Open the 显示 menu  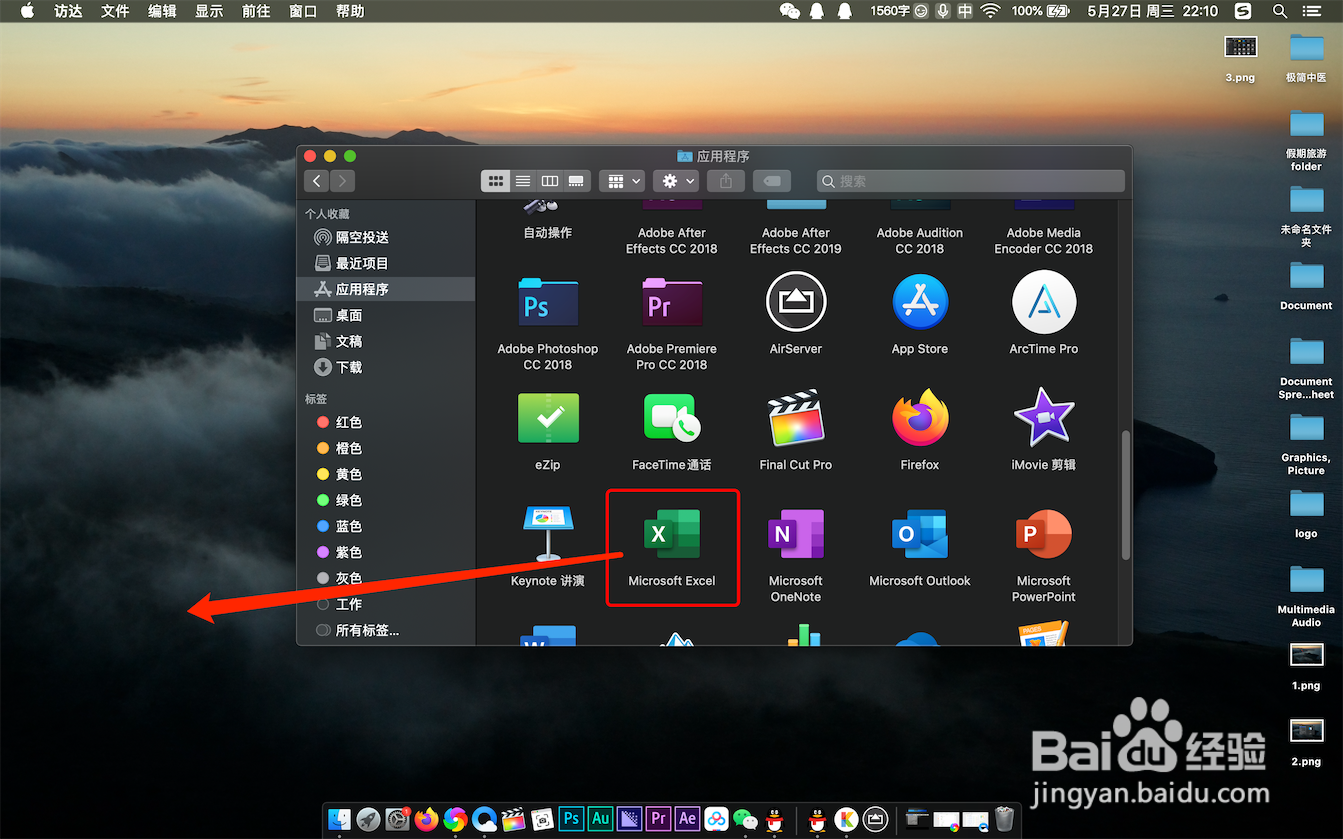click(209, 11)
